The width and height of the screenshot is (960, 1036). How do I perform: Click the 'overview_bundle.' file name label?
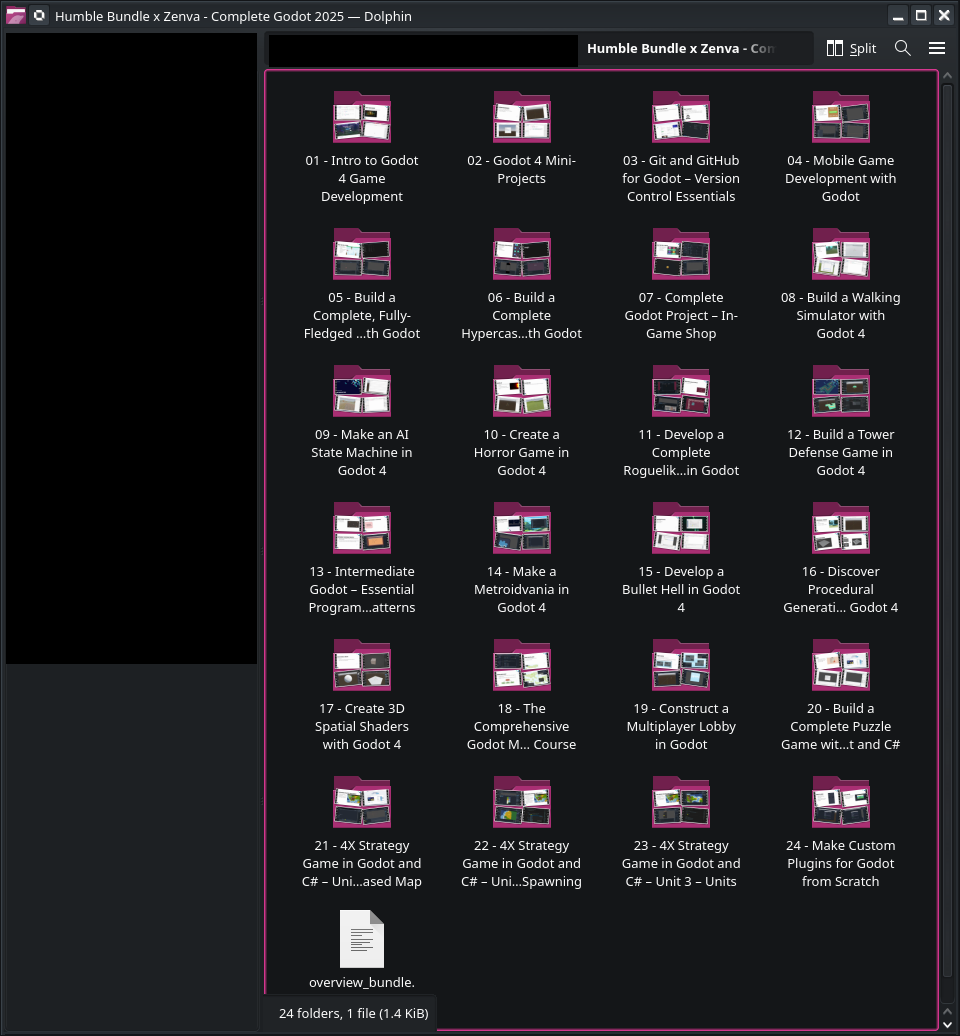pos(361,982)
